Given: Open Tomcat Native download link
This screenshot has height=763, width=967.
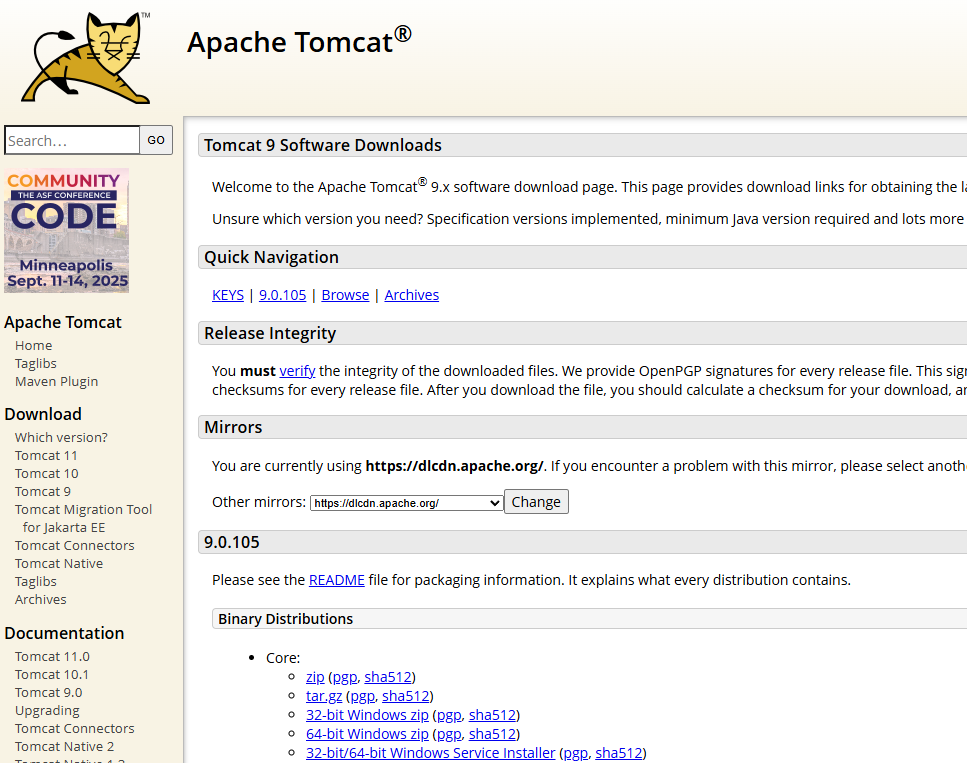Looking at the screenshot, I should pos(59,563).
